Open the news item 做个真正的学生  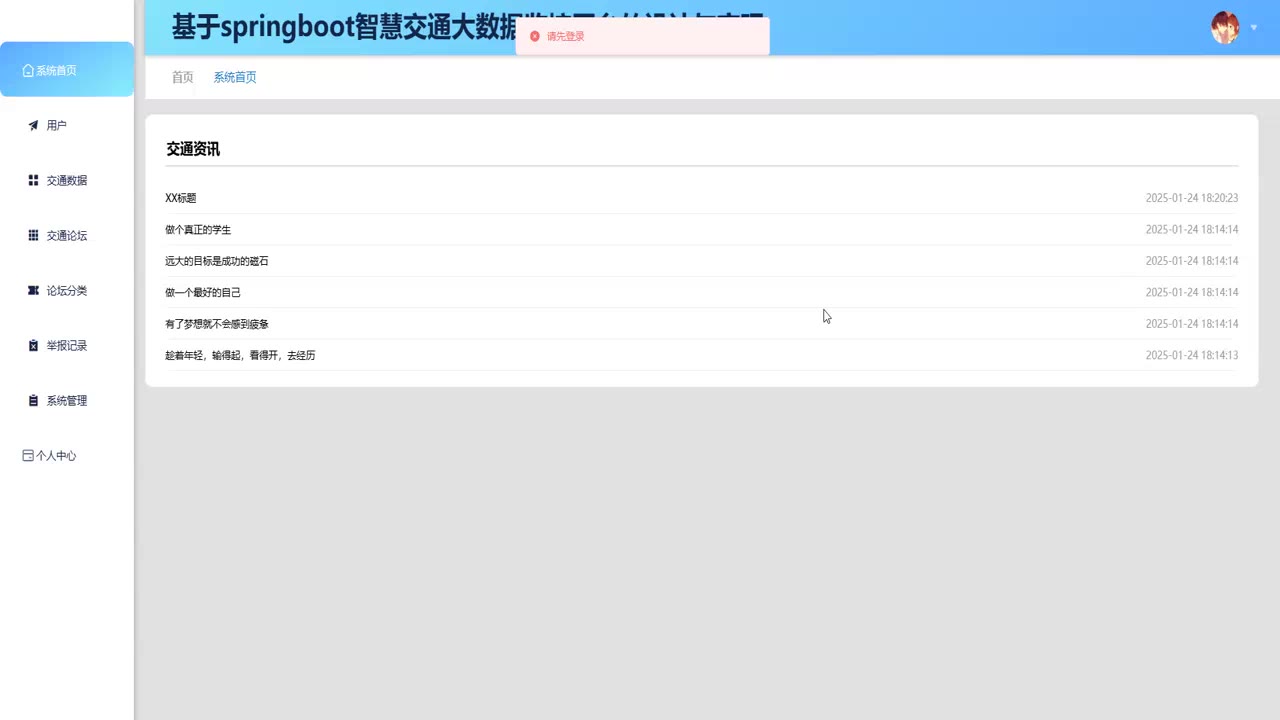click(x=198, y=229)
